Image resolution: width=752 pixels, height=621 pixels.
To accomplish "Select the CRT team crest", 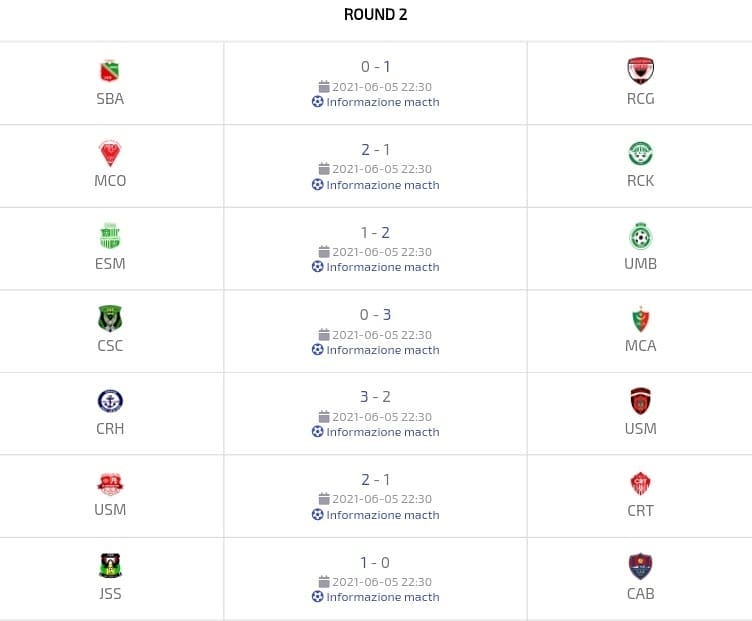I will (640, 483).
